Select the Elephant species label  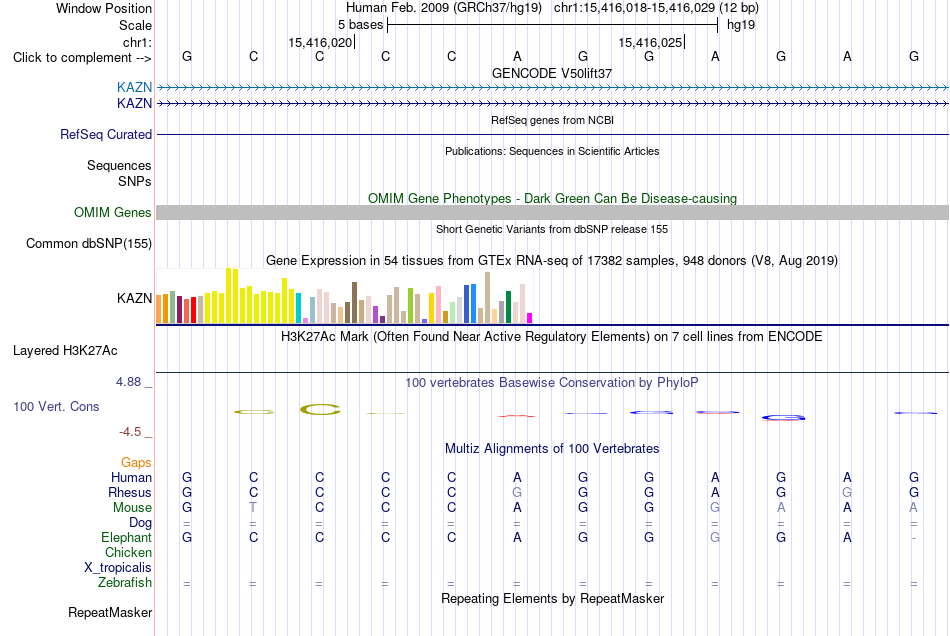point(126,537)
